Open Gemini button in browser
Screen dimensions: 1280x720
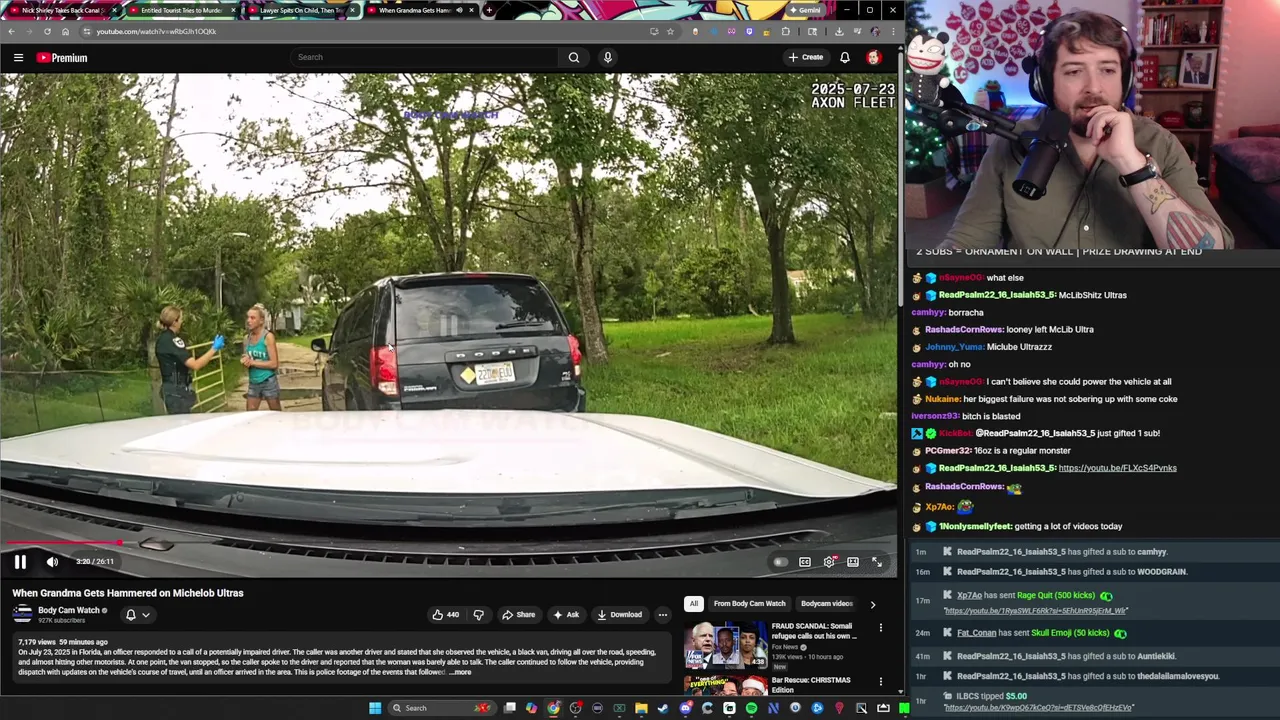click(805, 10)
